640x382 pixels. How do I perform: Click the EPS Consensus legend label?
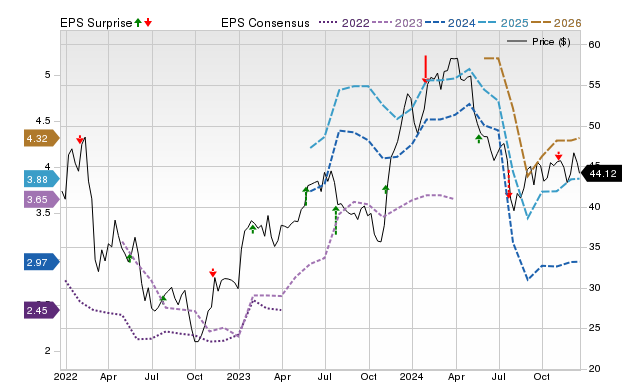pos(265,23)
